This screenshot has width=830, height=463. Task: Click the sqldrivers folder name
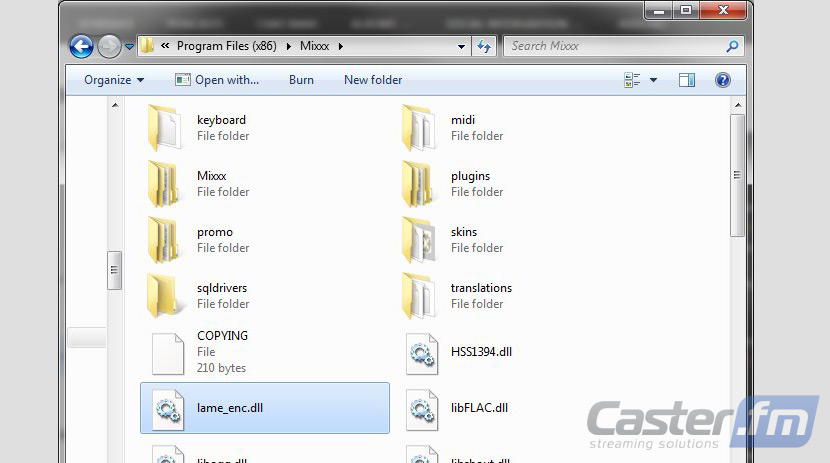(222, 288)
